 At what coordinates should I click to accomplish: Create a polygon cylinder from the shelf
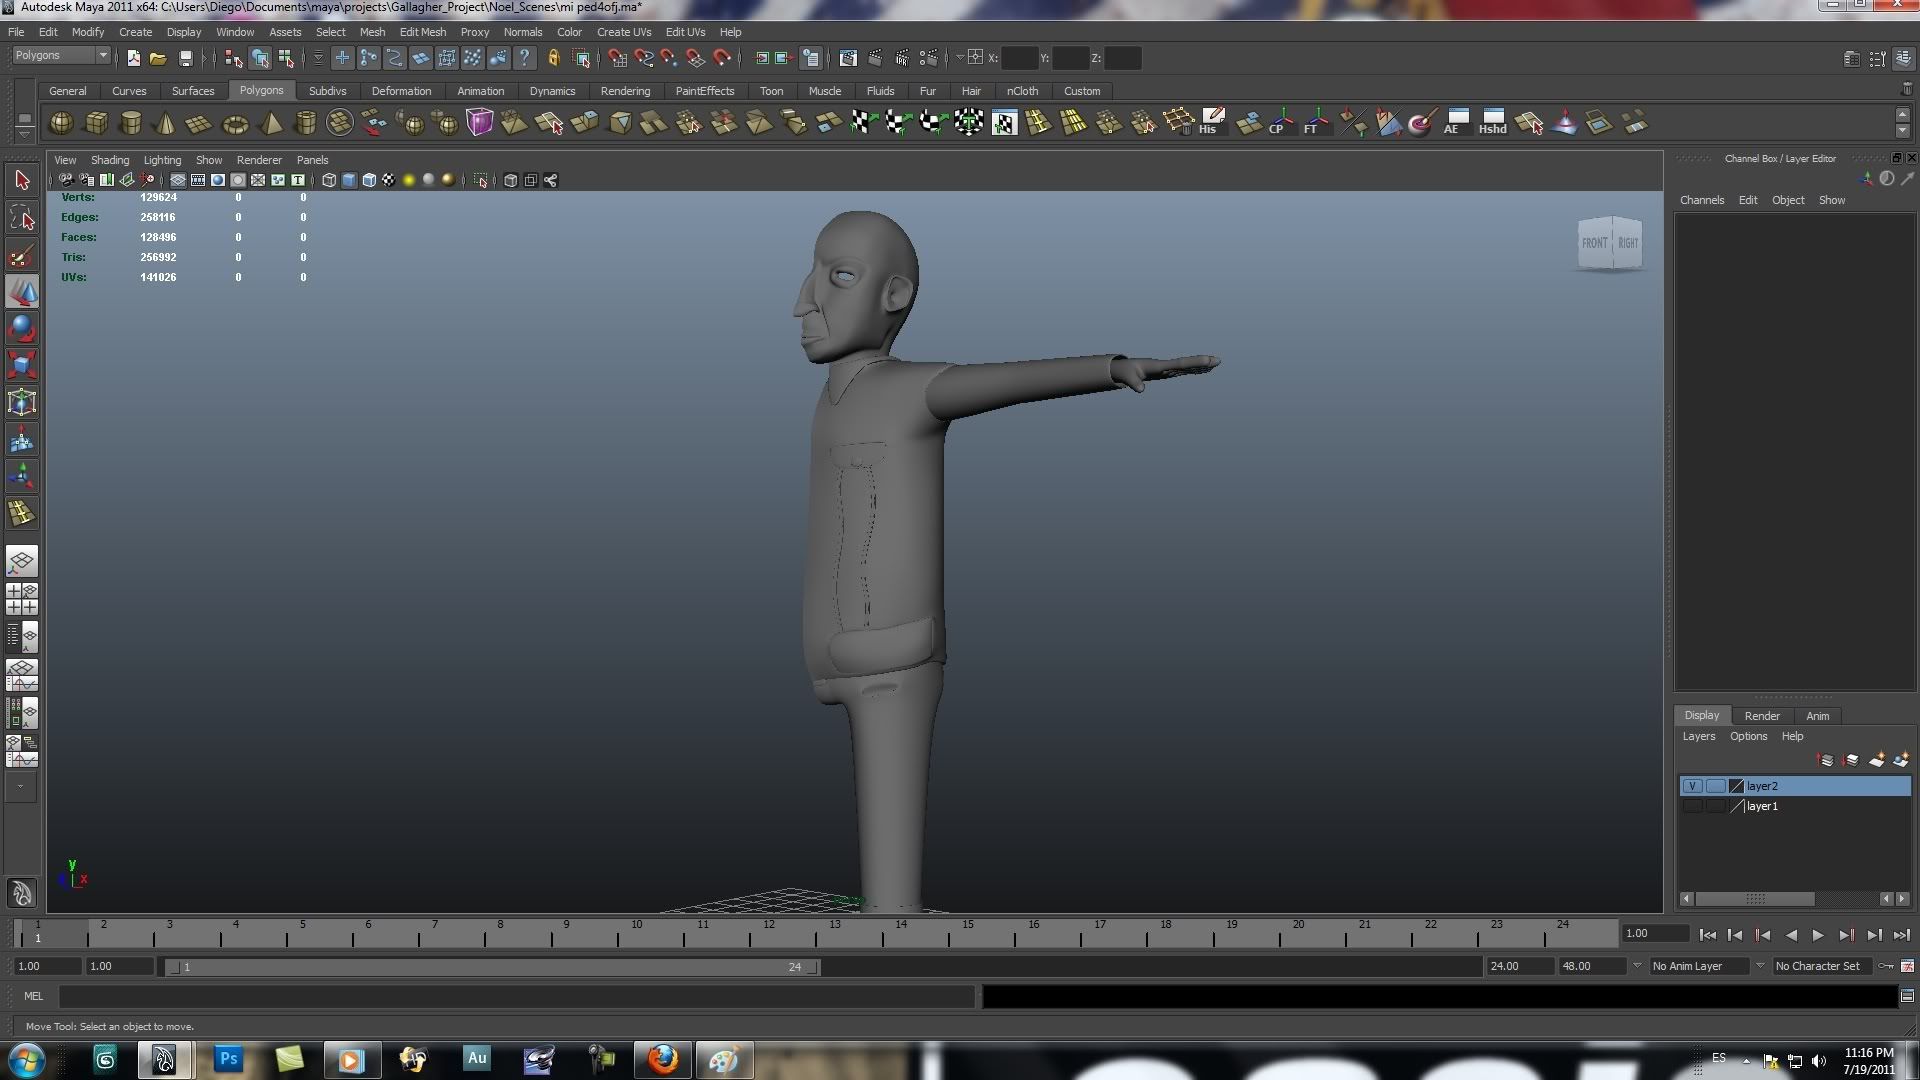coord(130,123)
